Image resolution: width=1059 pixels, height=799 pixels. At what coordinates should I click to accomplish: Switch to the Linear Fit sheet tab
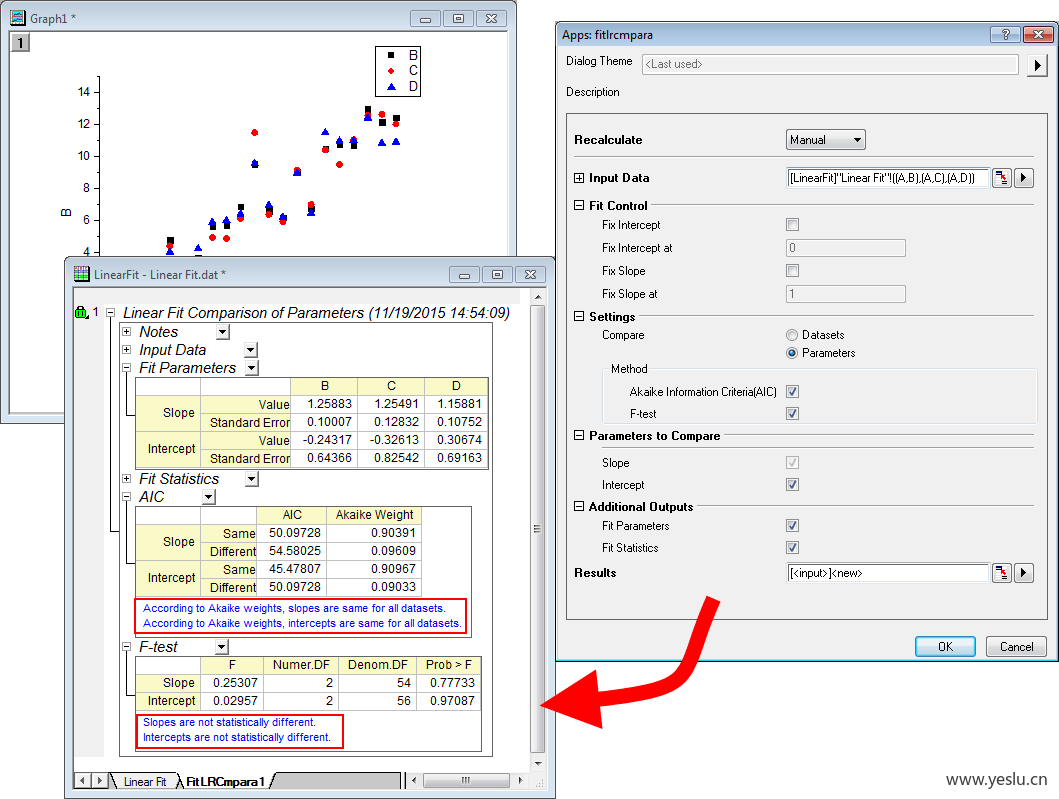[x=145, y=781]
